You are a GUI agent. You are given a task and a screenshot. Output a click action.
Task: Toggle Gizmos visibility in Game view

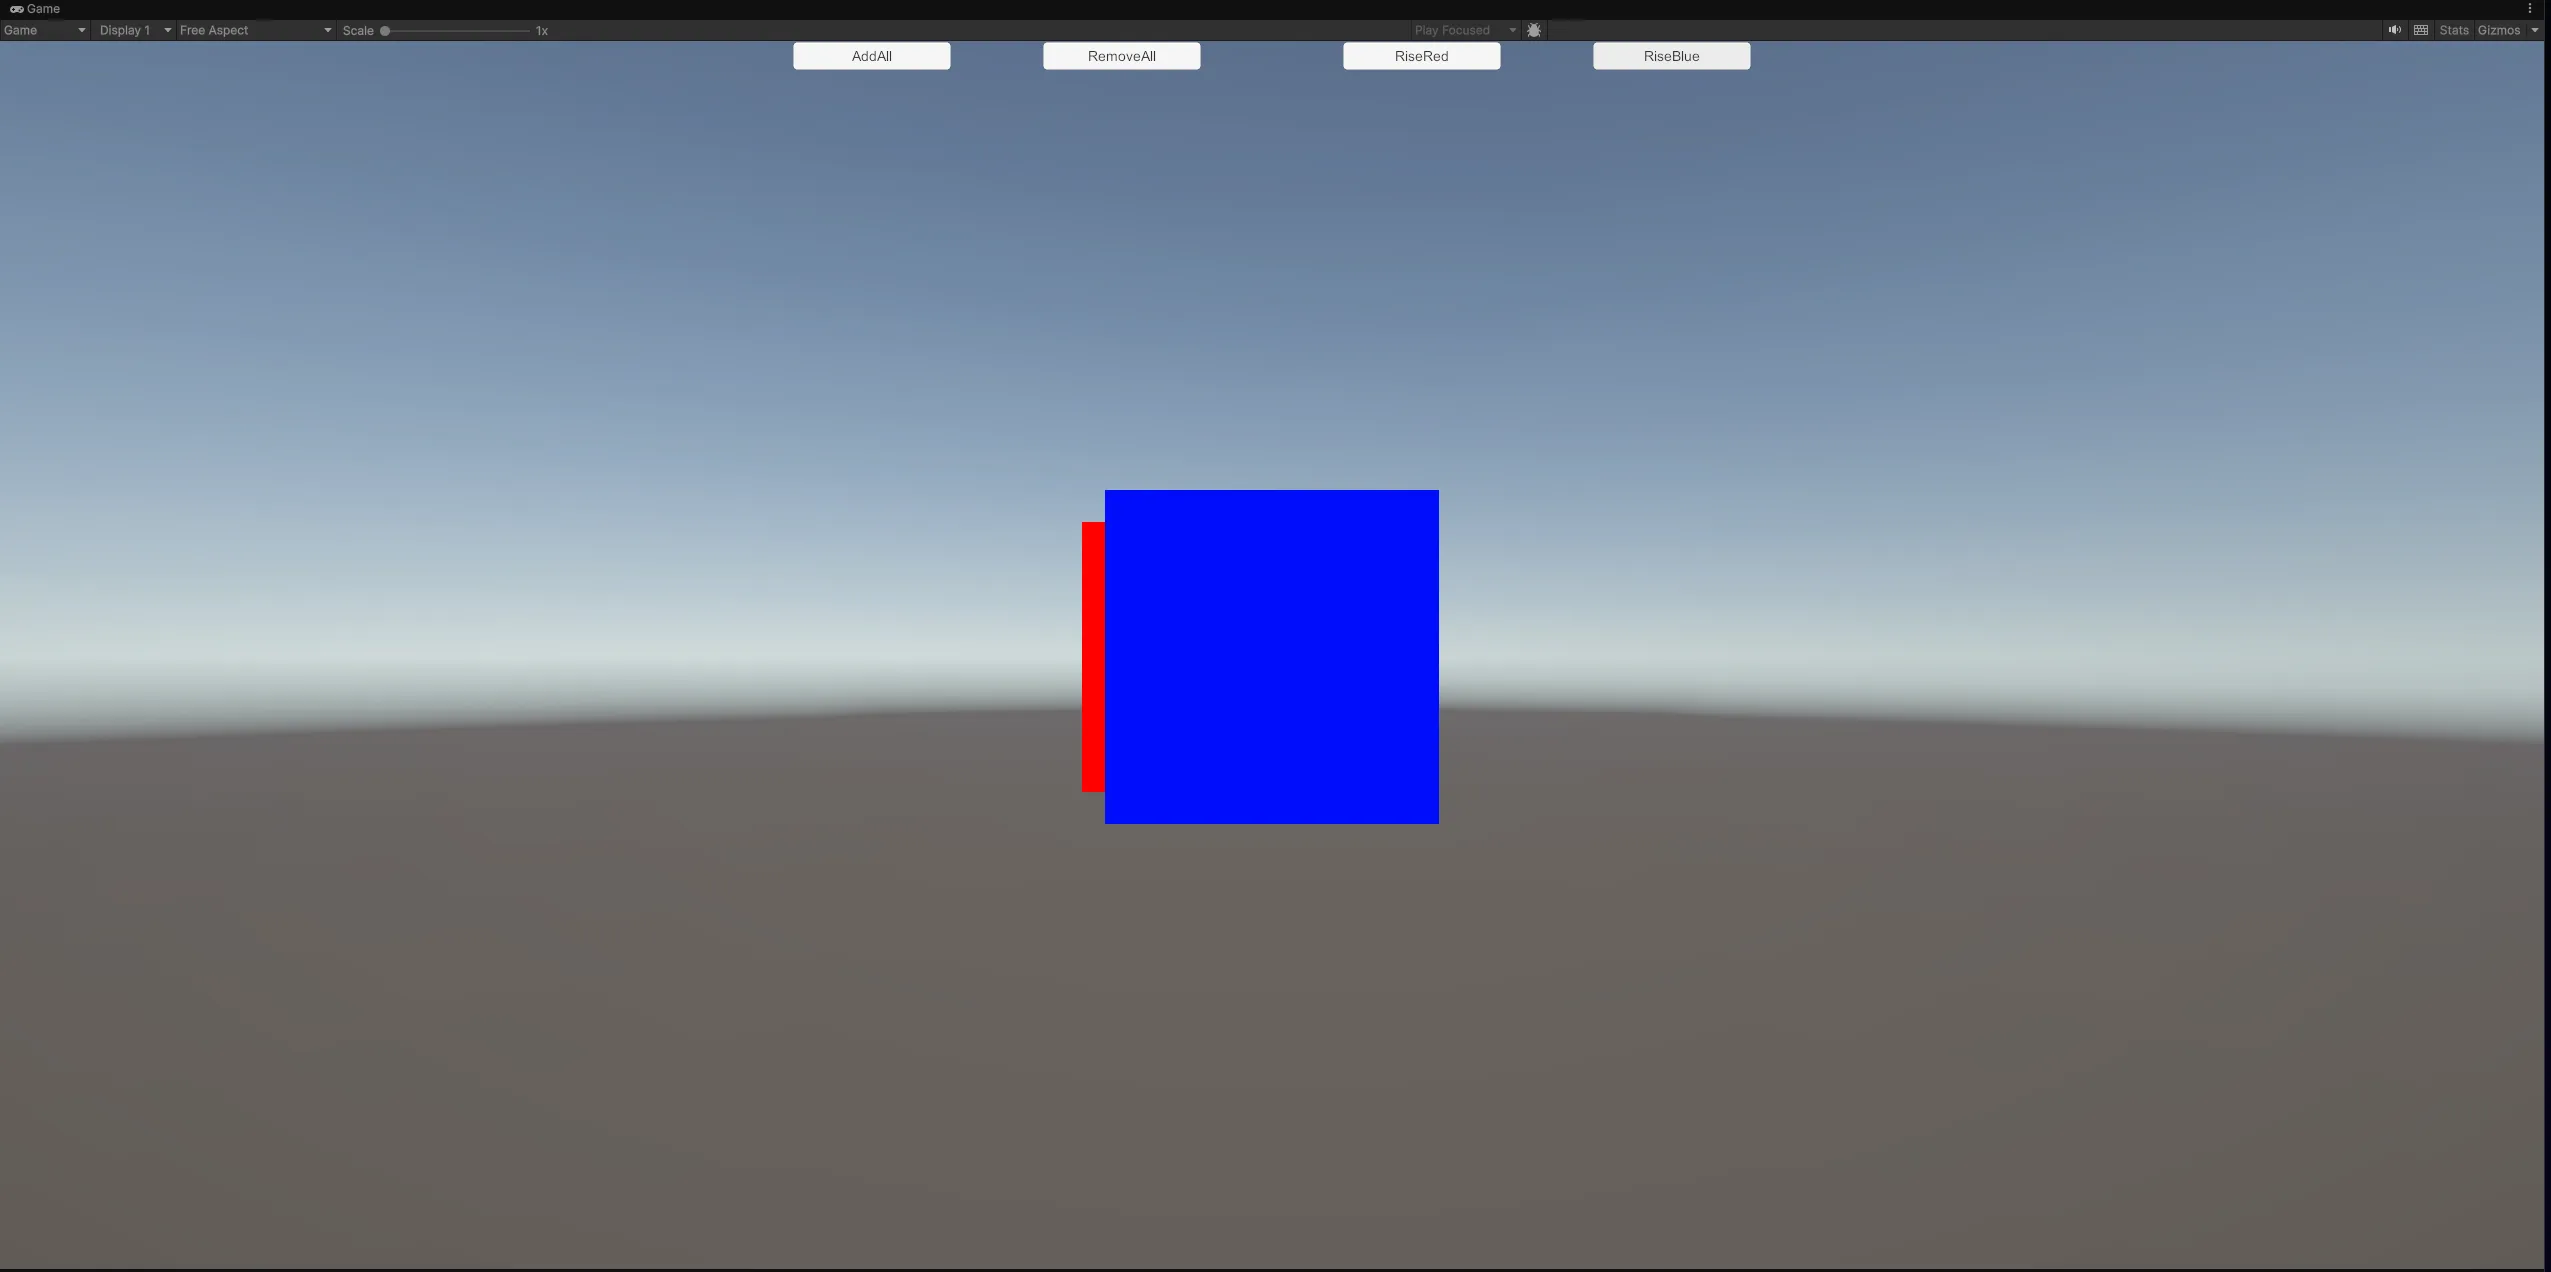(2498, 30)
